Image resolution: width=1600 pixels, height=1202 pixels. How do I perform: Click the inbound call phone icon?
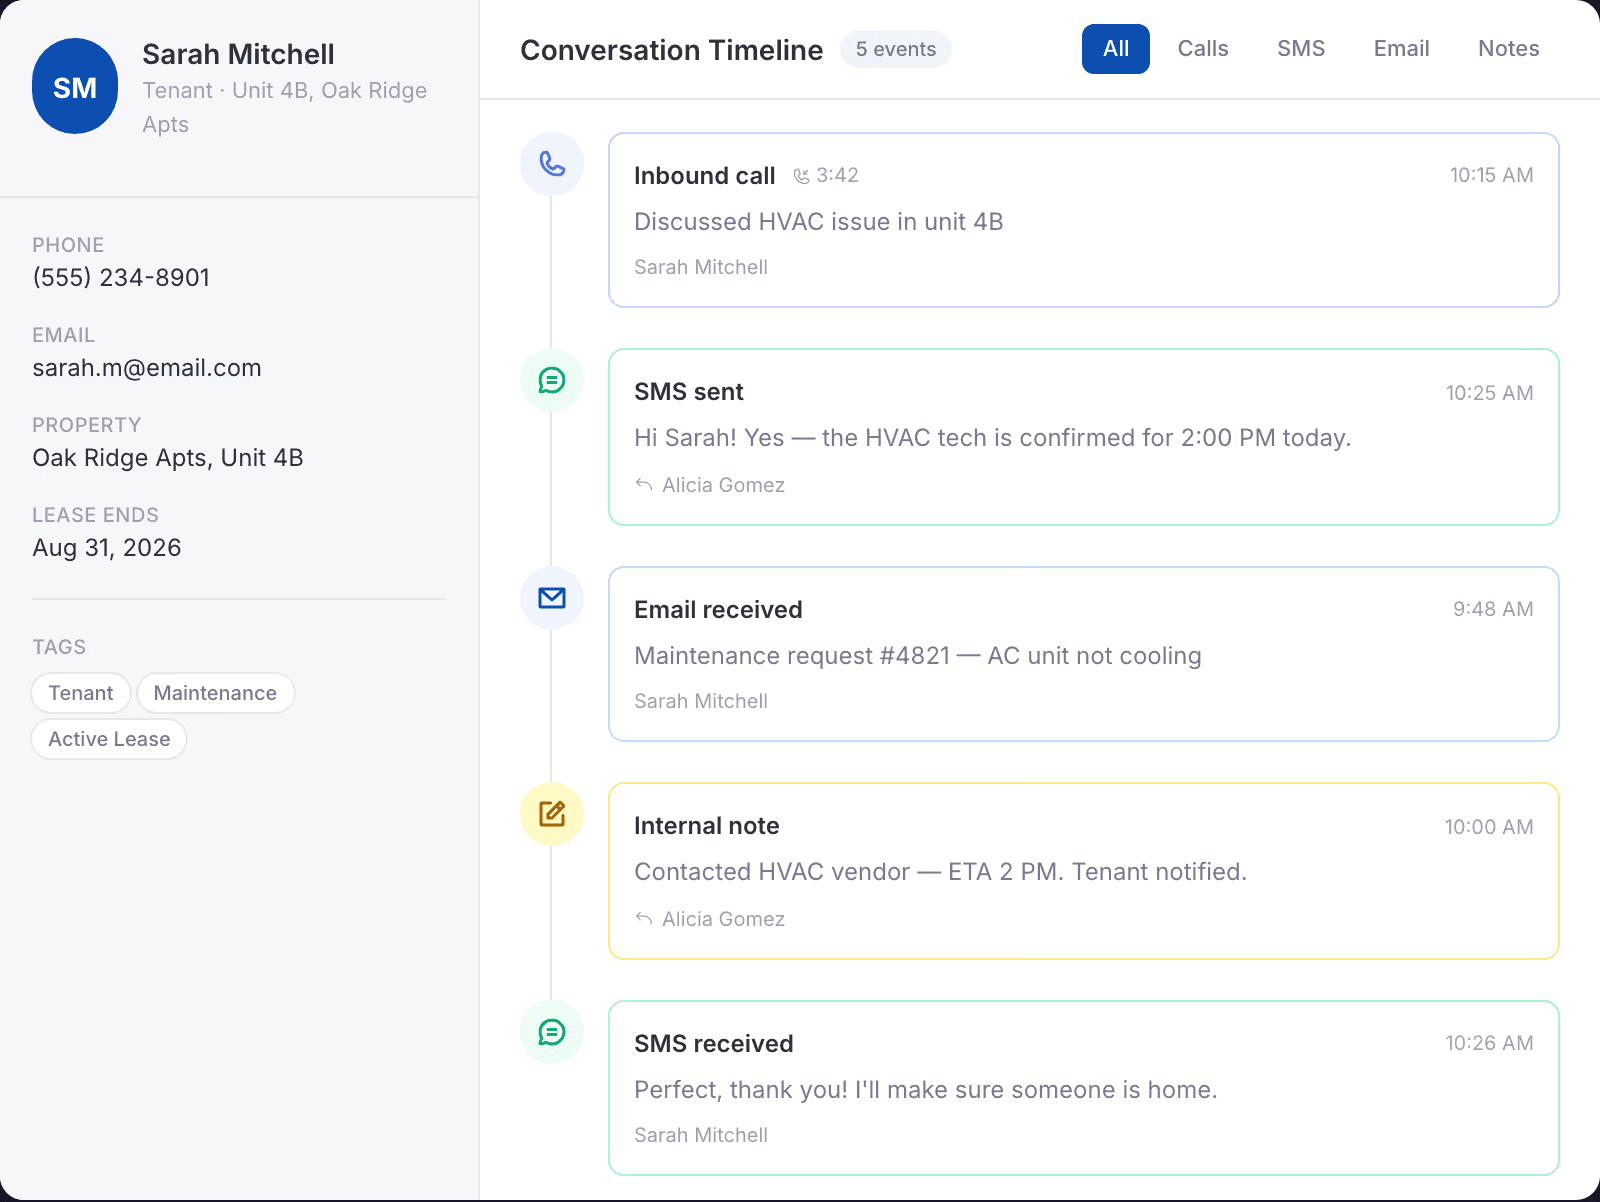551,164
